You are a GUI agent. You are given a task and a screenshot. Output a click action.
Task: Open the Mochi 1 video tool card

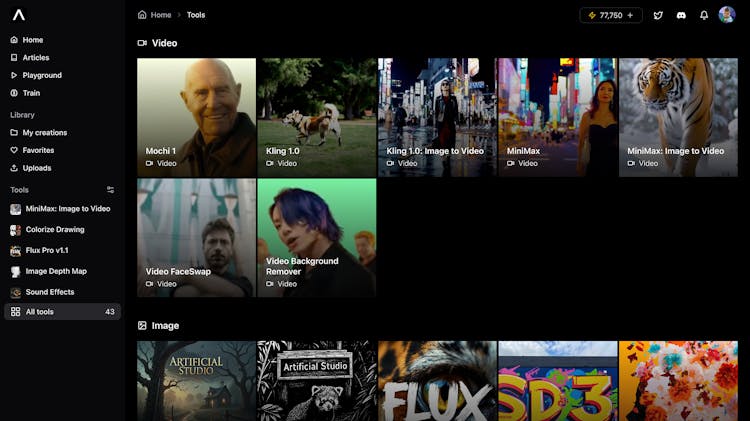197,118
